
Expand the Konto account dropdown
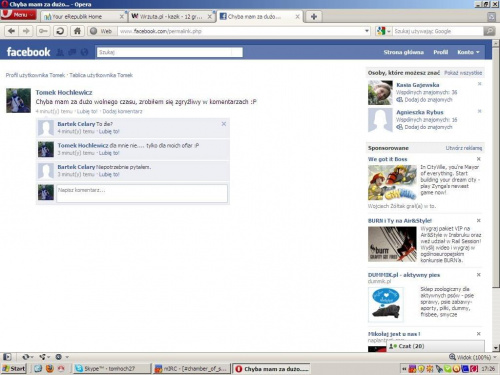[468, 52]
